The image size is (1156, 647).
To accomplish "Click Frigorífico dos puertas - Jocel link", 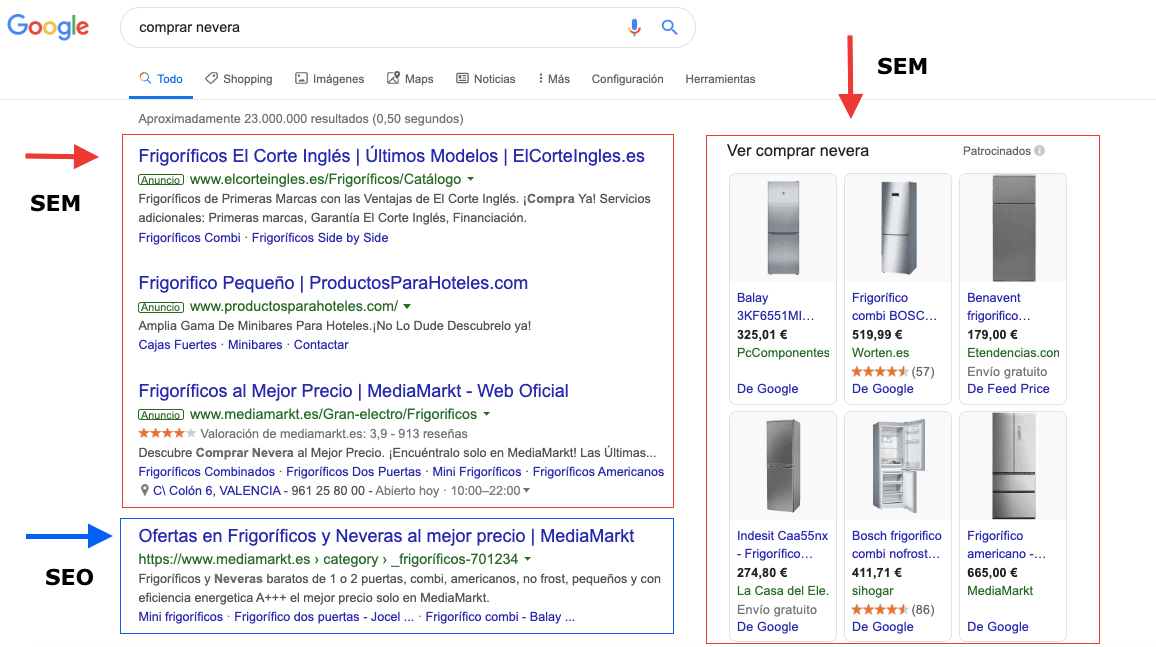I will [x=324, y=617].
